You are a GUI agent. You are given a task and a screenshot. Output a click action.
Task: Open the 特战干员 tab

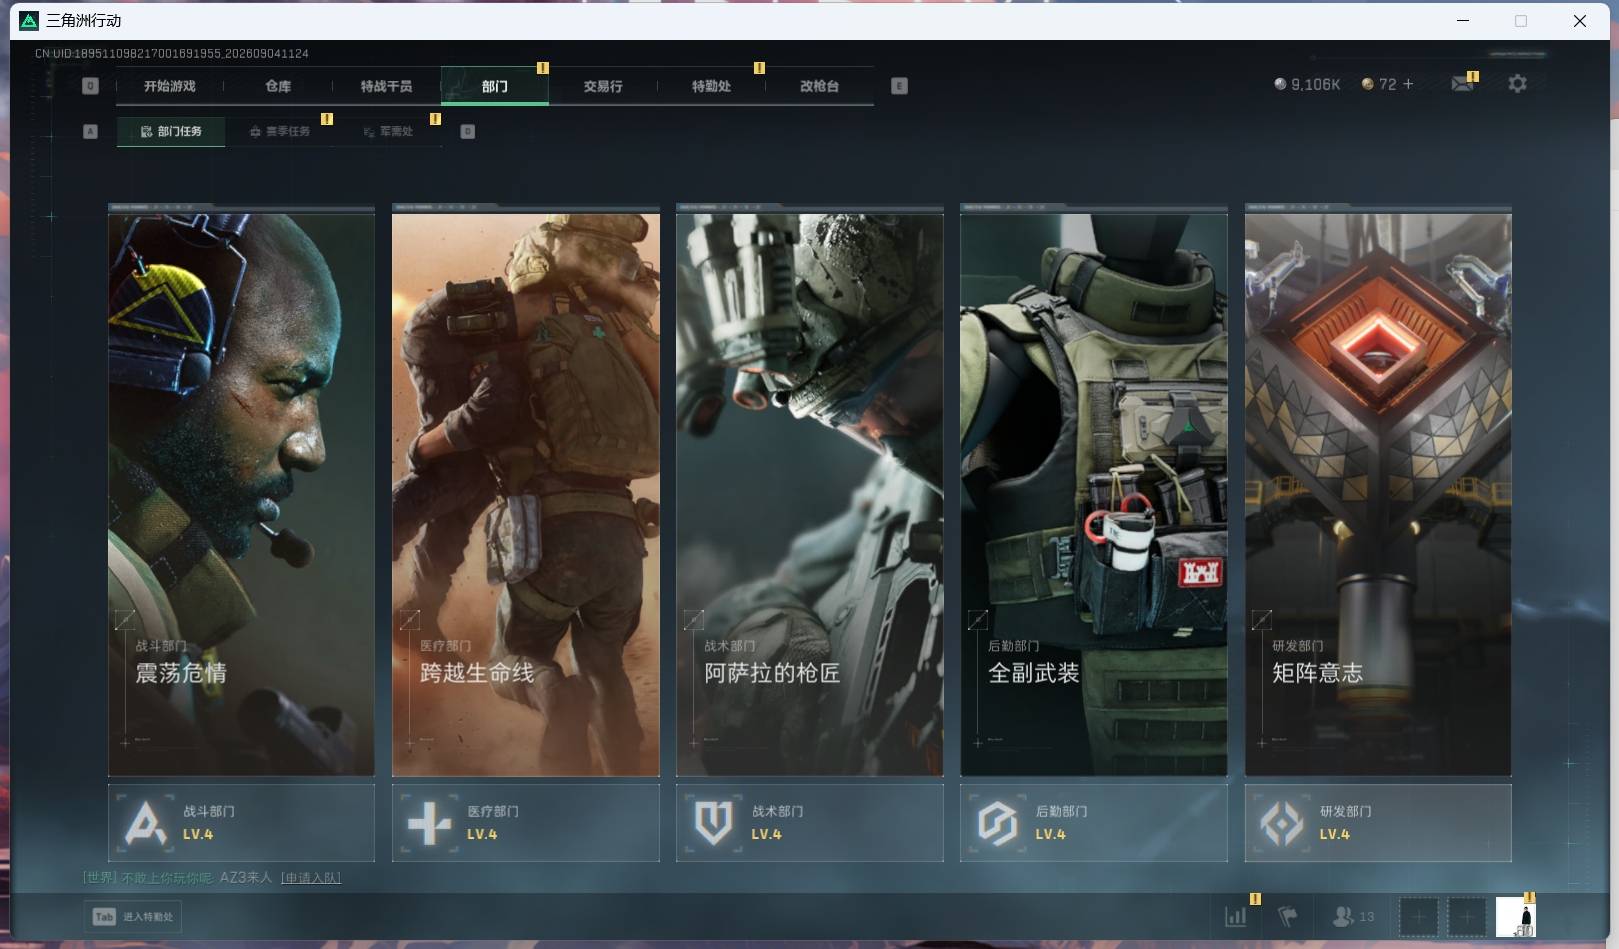pos(386,86)
